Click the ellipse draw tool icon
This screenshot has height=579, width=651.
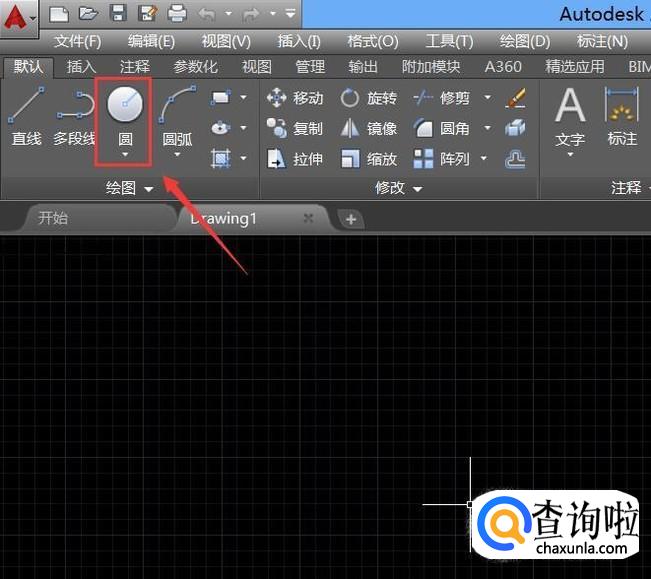pyautogui.click(x=220, y=128)
